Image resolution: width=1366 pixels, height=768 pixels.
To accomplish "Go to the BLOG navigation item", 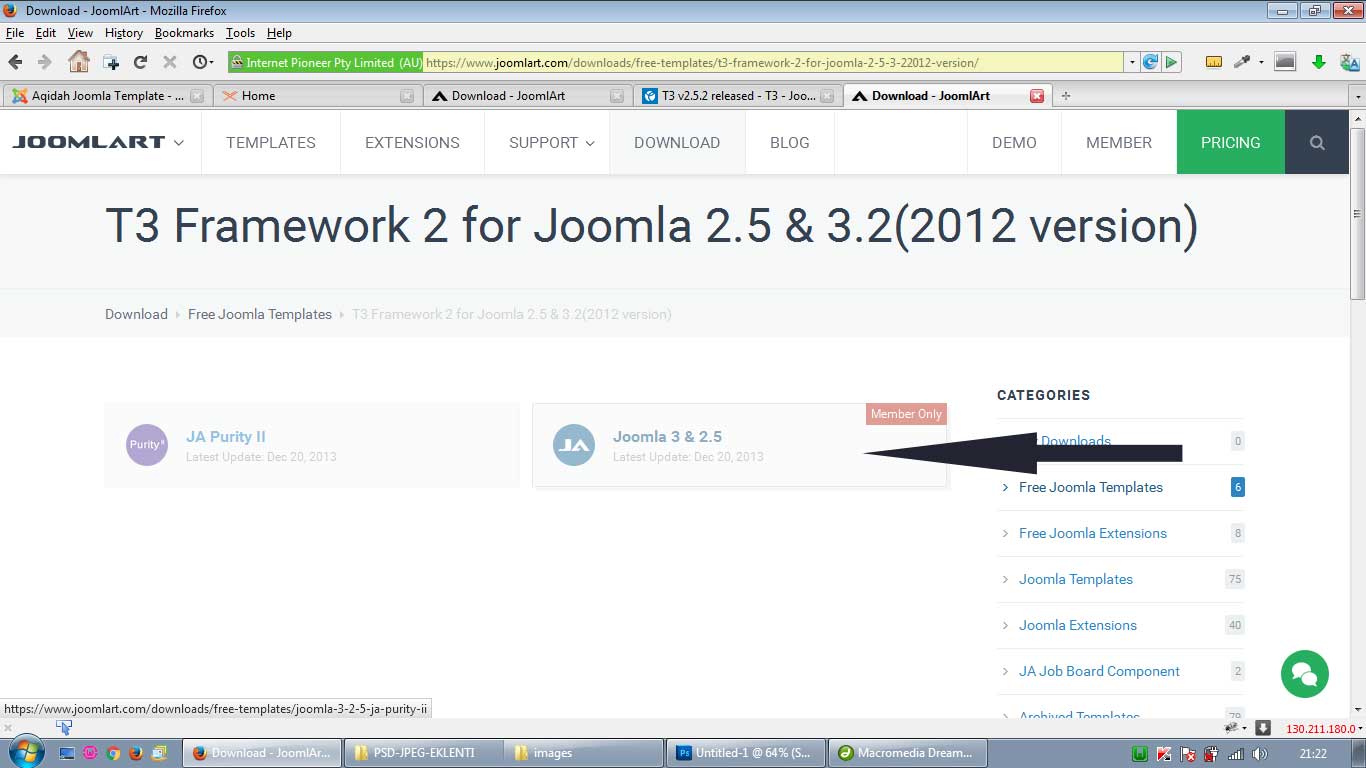I will (790, 142).
